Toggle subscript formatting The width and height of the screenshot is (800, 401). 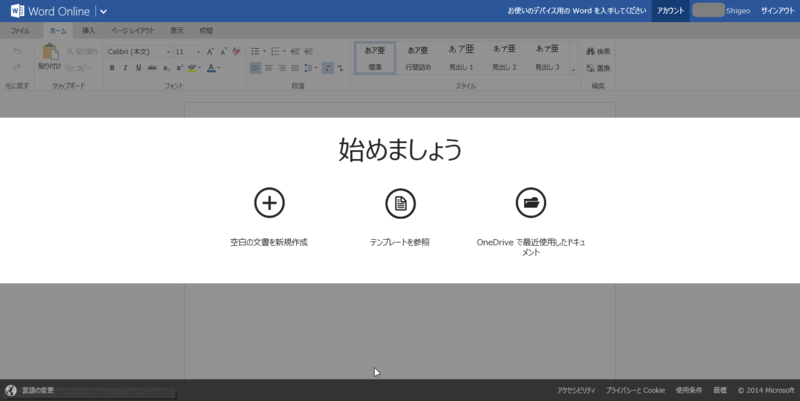click(166, 68)
